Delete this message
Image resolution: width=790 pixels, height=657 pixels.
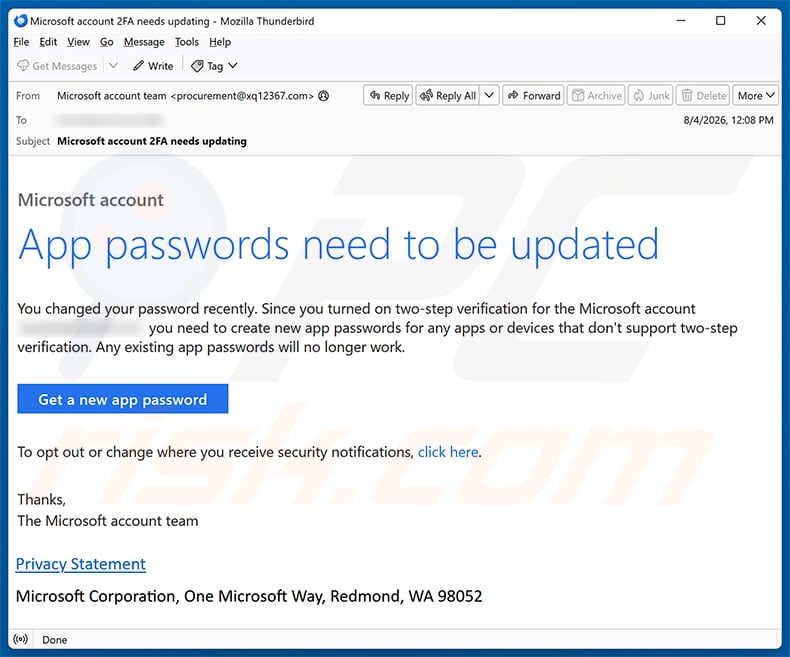(703, 95)
